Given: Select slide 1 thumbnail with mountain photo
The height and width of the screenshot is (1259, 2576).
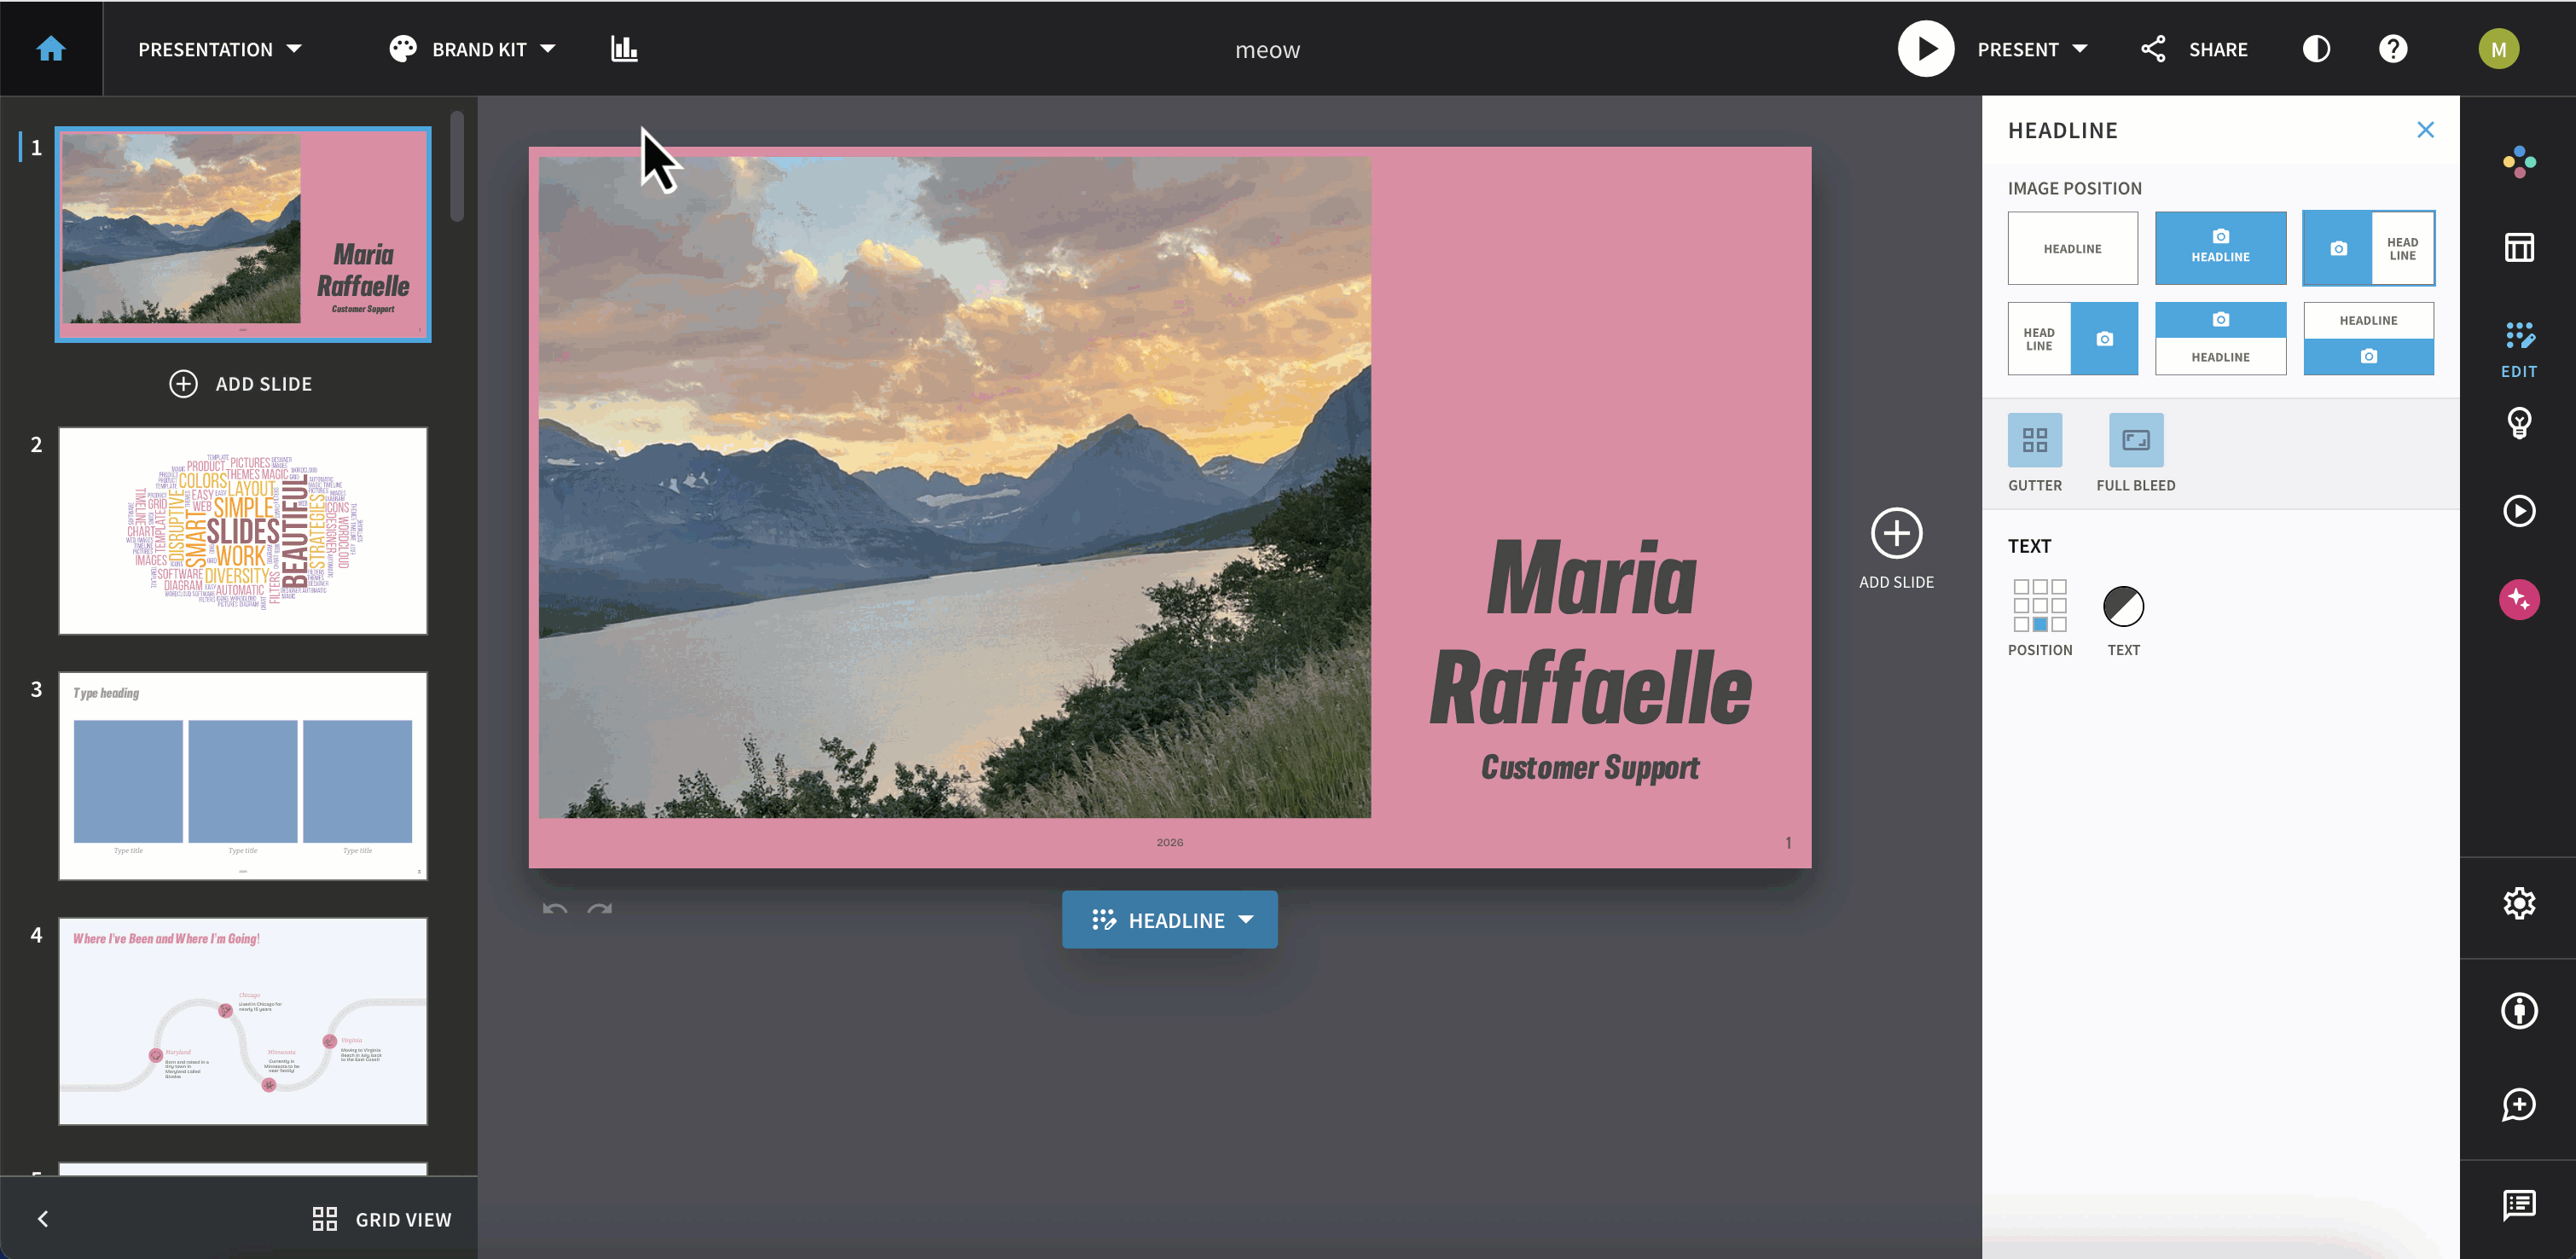Looking at the screenshot, I should pos(243,234).
